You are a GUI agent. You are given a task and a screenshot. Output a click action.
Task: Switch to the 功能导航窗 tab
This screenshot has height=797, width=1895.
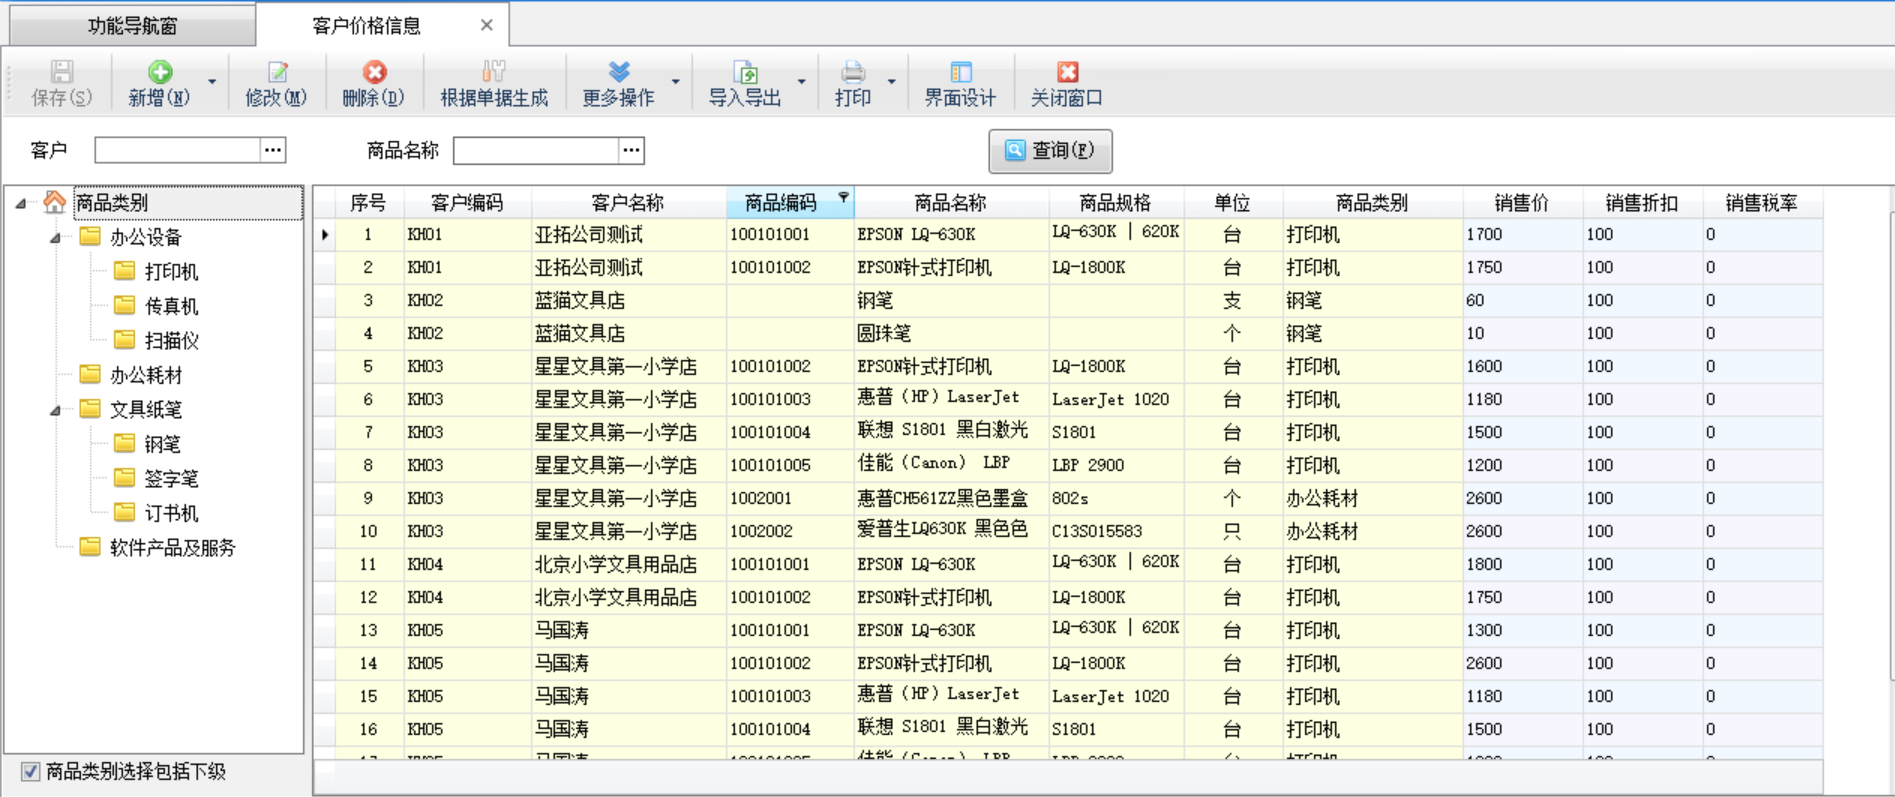[x=132, y=26]
